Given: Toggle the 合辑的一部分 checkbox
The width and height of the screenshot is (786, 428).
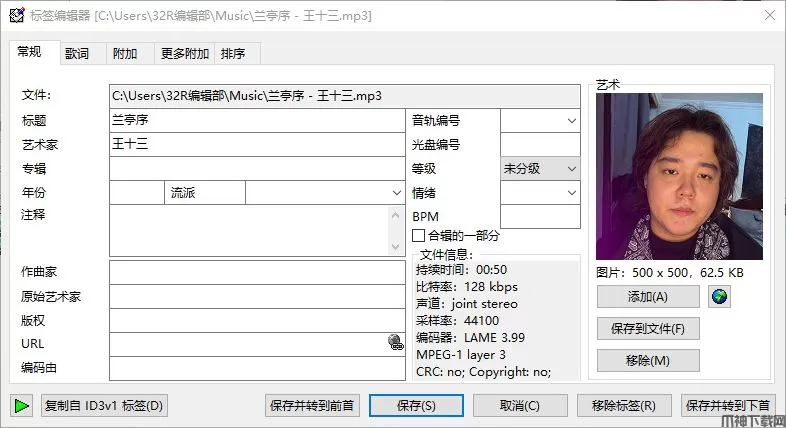Looking at the screenshot, I should pos(418,236).
